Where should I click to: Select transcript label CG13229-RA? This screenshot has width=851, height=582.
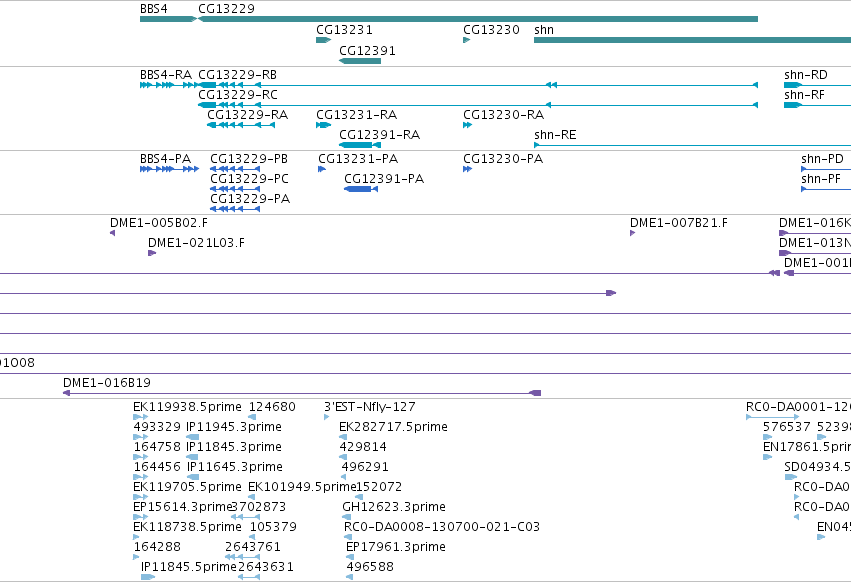pyautogui.click(x=247, y=115)
